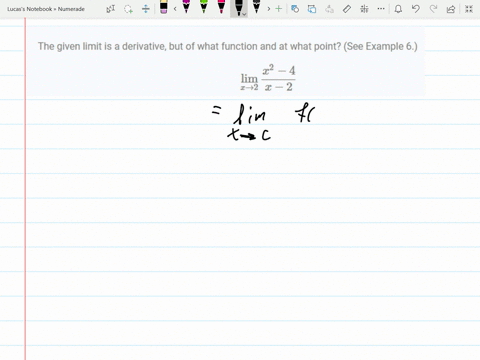This screenshot has height=360, width=480.
Task: Add a new pen with plus
Action: [279, 9]
